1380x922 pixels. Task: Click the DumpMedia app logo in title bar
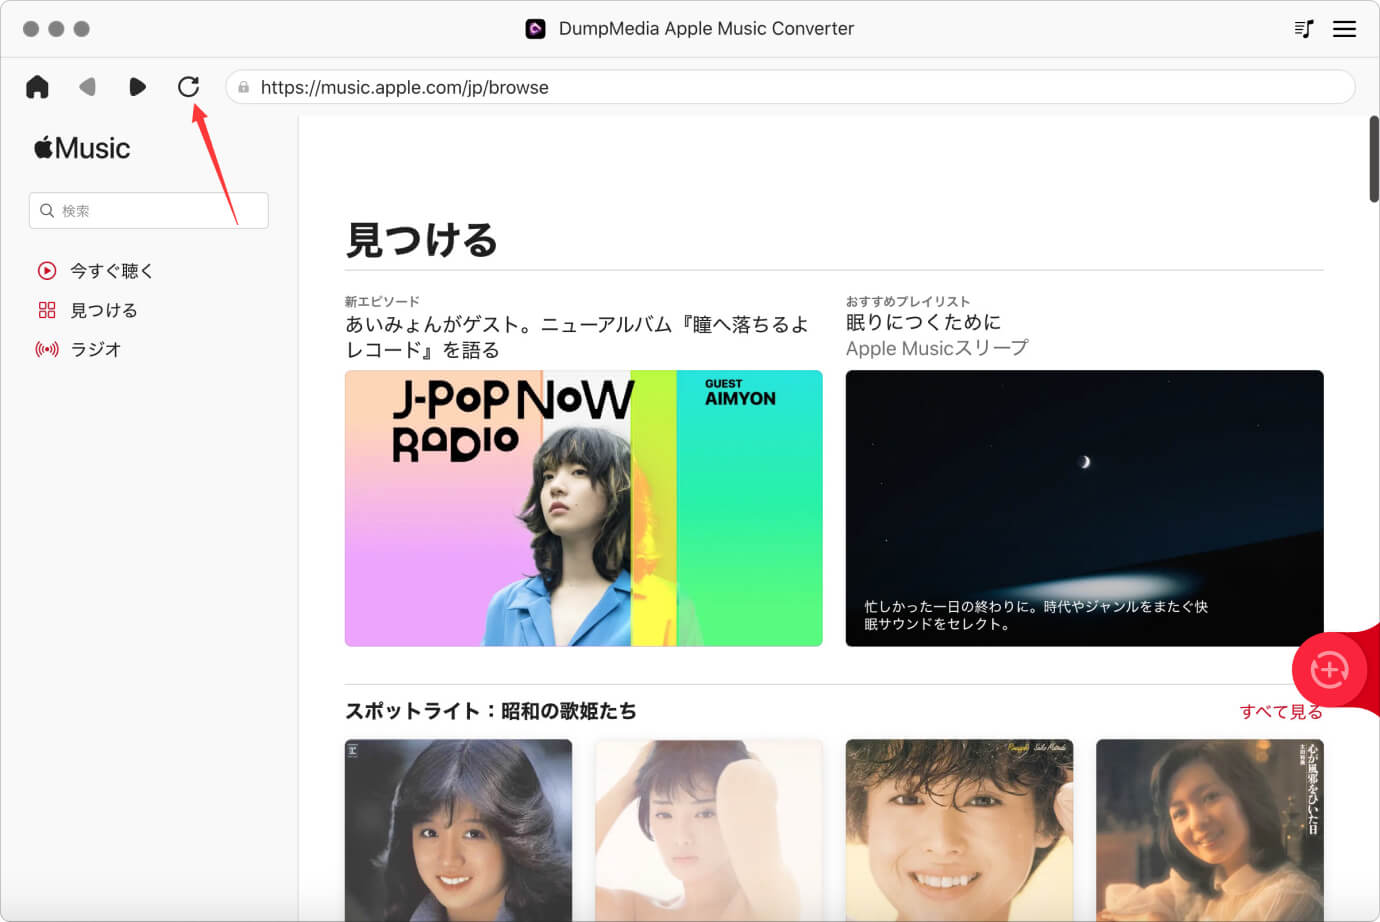535,29
